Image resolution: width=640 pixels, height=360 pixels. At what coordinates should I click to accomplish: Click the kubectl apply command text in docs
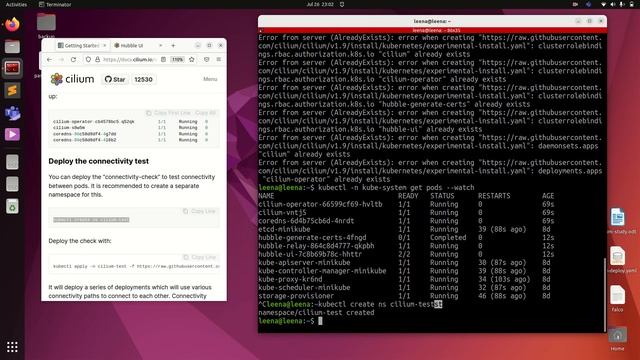coord(136,266)
